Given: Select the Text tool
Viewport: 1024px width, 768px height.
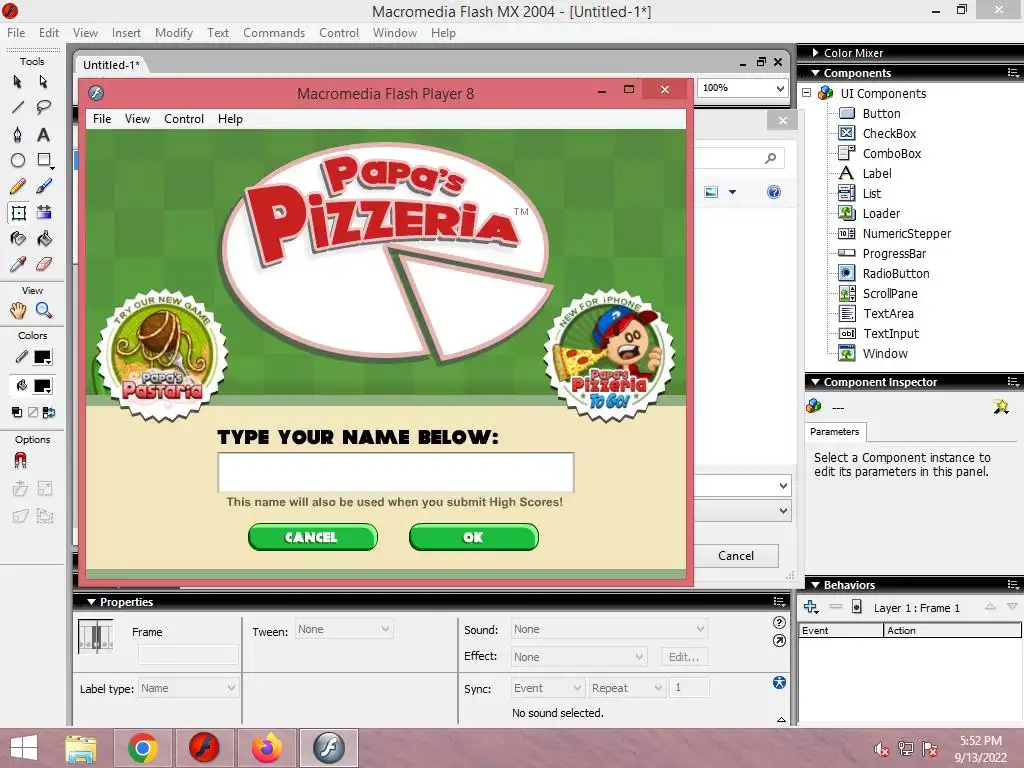Looking at the screenshot, I should (44, 135).
